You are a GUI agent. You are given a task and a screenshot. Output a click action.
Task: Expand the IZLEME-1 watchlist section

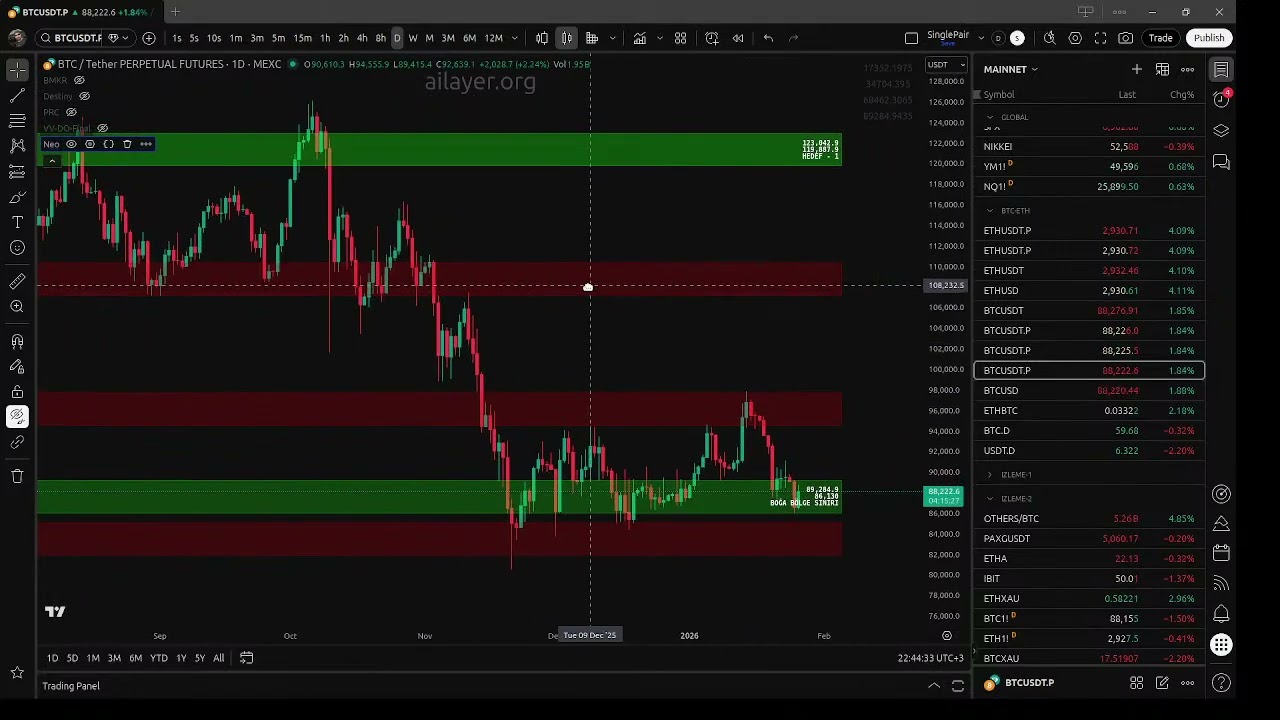(x=990, y=475)
